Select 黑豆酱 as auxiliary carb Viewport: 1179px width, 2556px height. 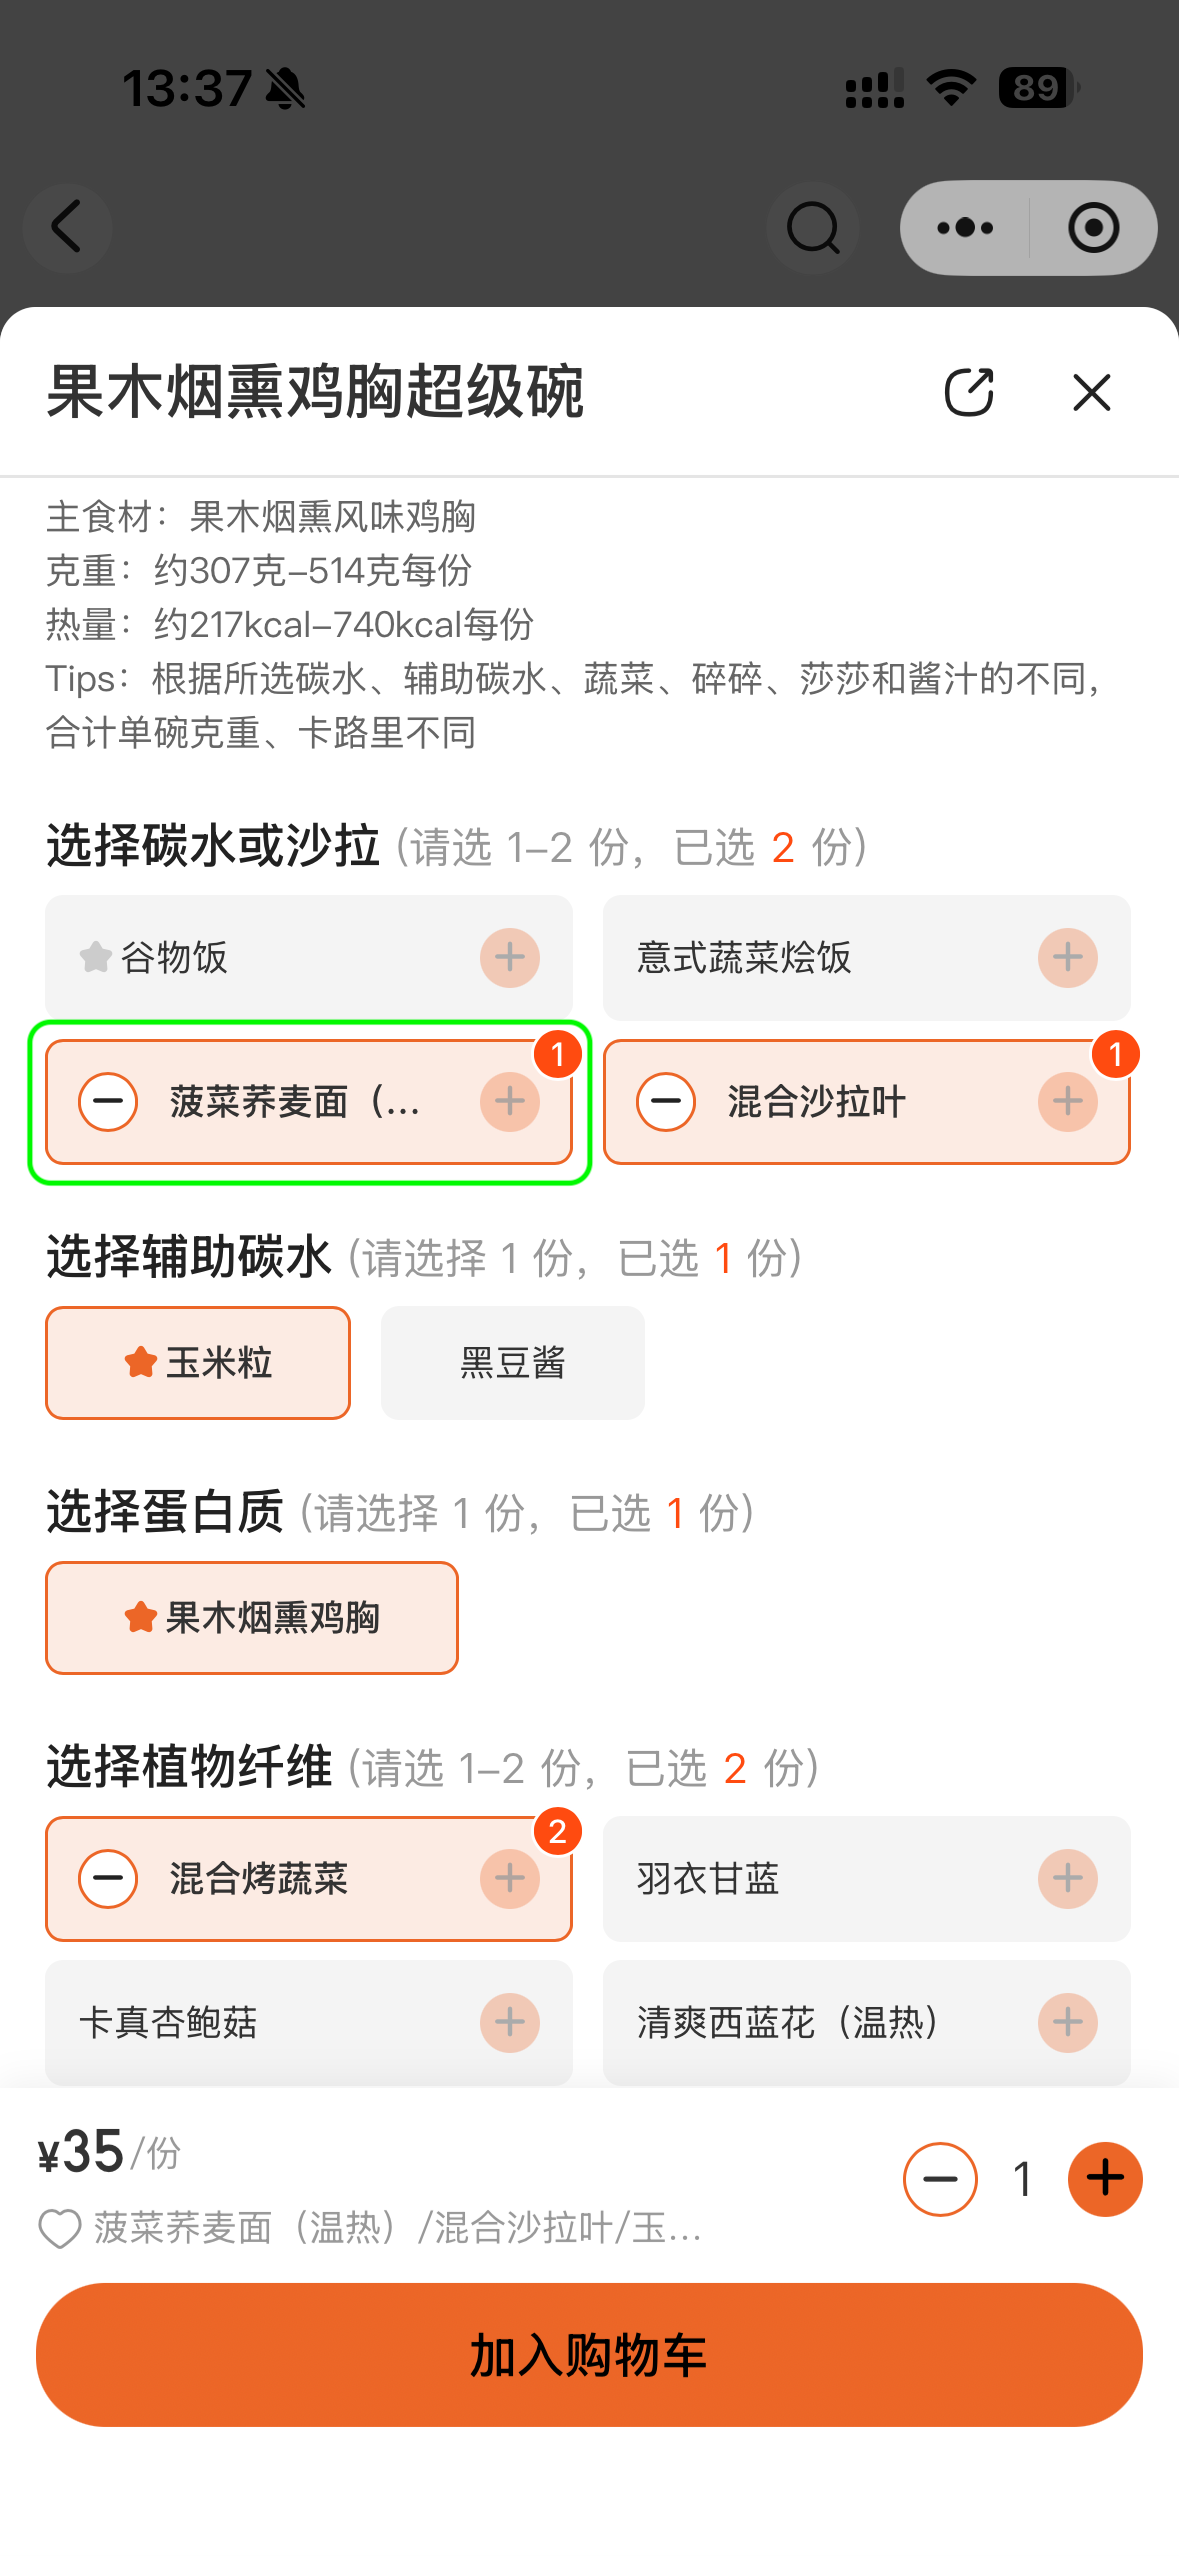click(x=512, y=1363)
